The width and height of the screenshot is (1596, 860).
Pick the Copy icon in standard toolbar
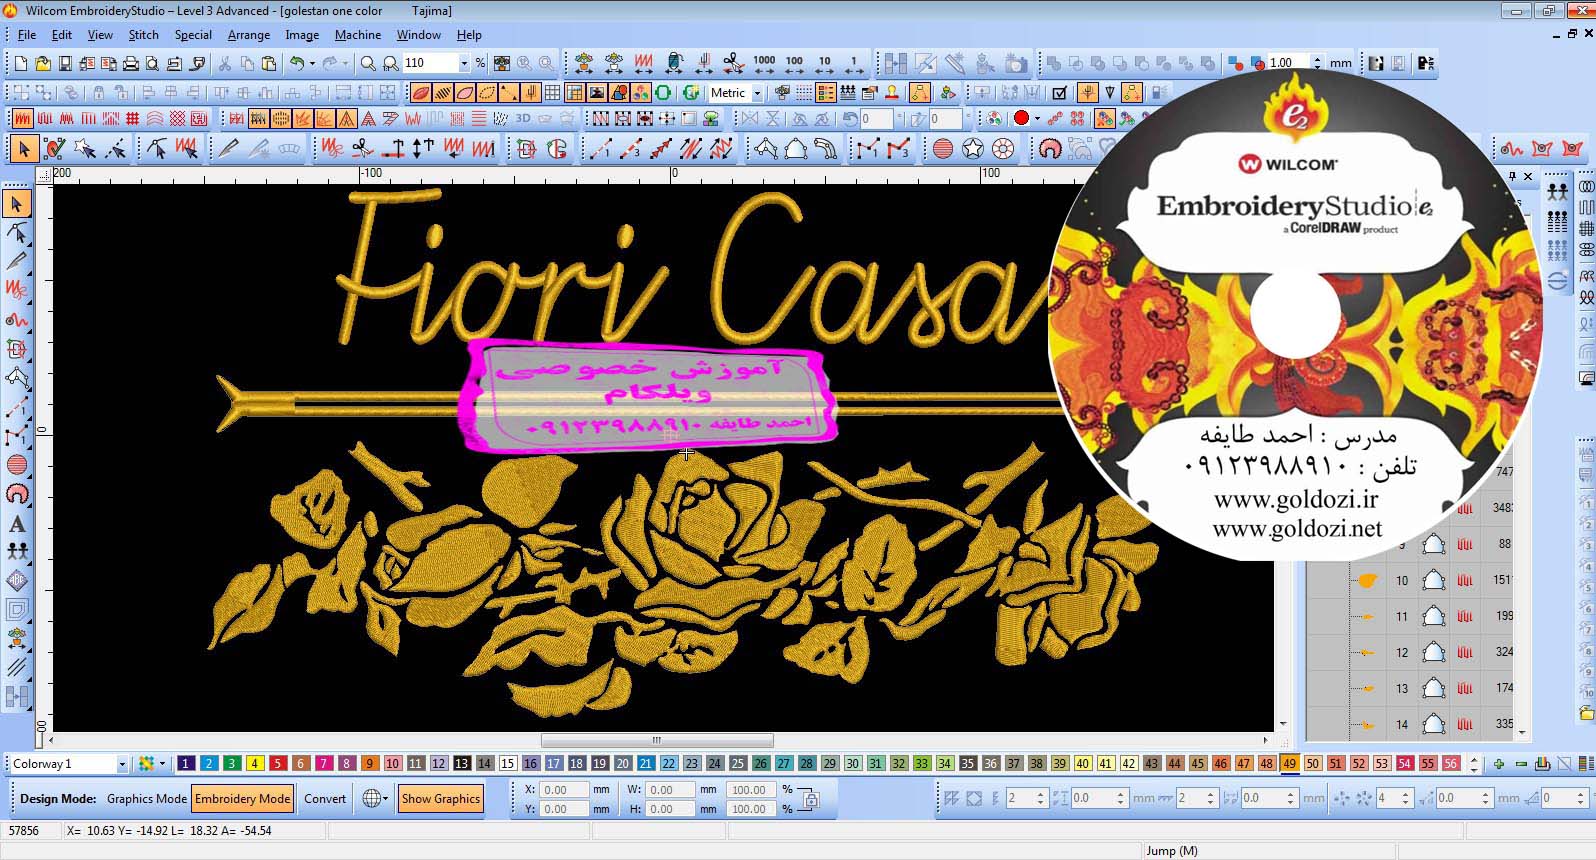click(x=246, y=63)
